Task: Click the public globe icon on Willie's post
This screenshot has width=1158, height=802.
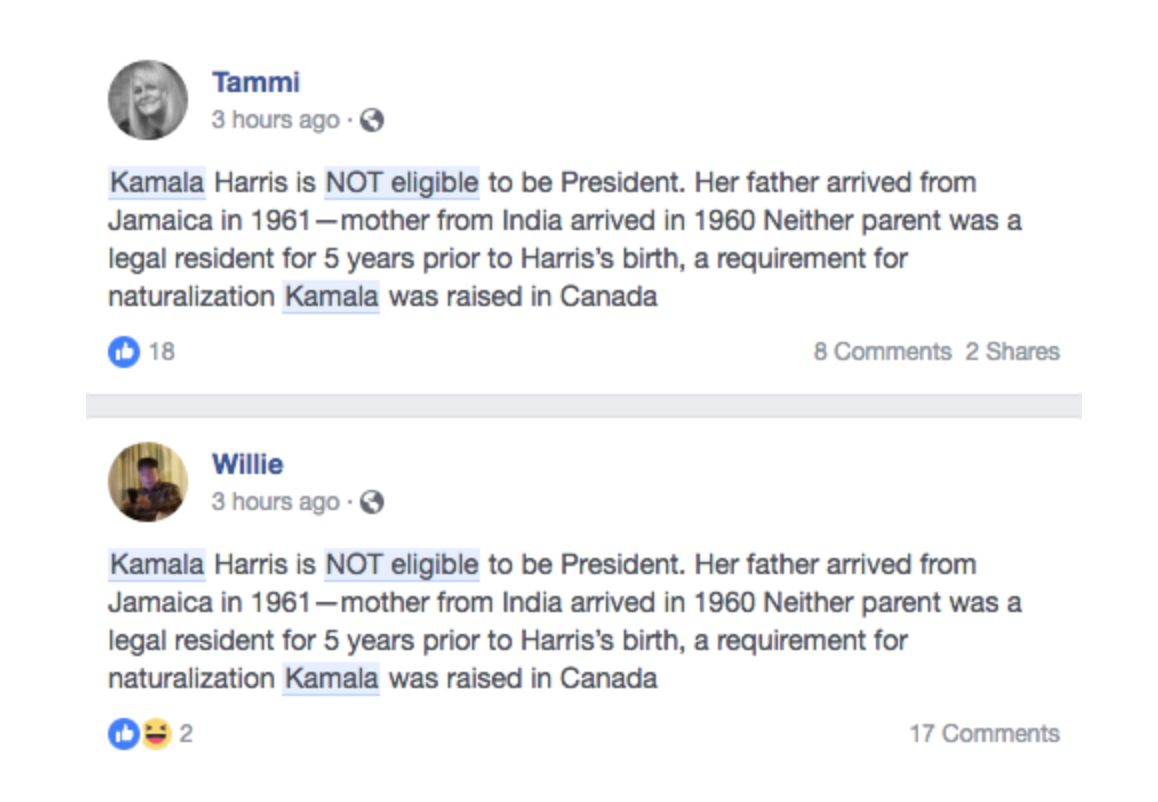Action: [371, 501]
